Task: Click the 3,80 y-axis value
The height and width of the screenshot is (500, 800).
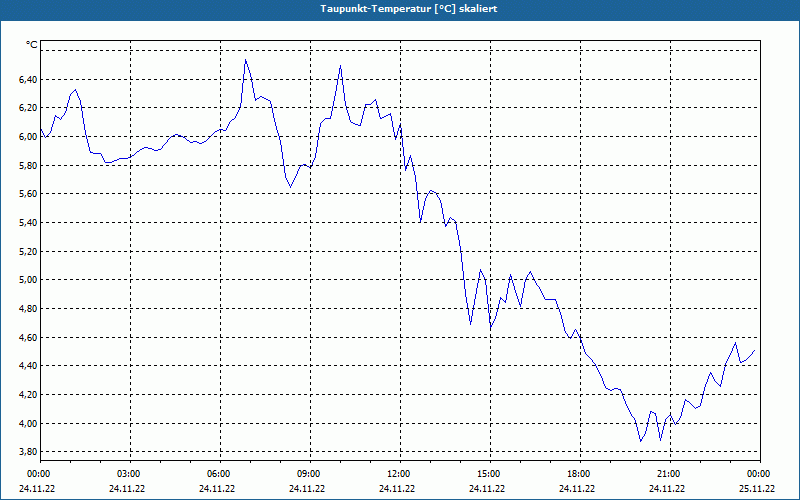Action: pyautogui.click(x=27, y=452)
